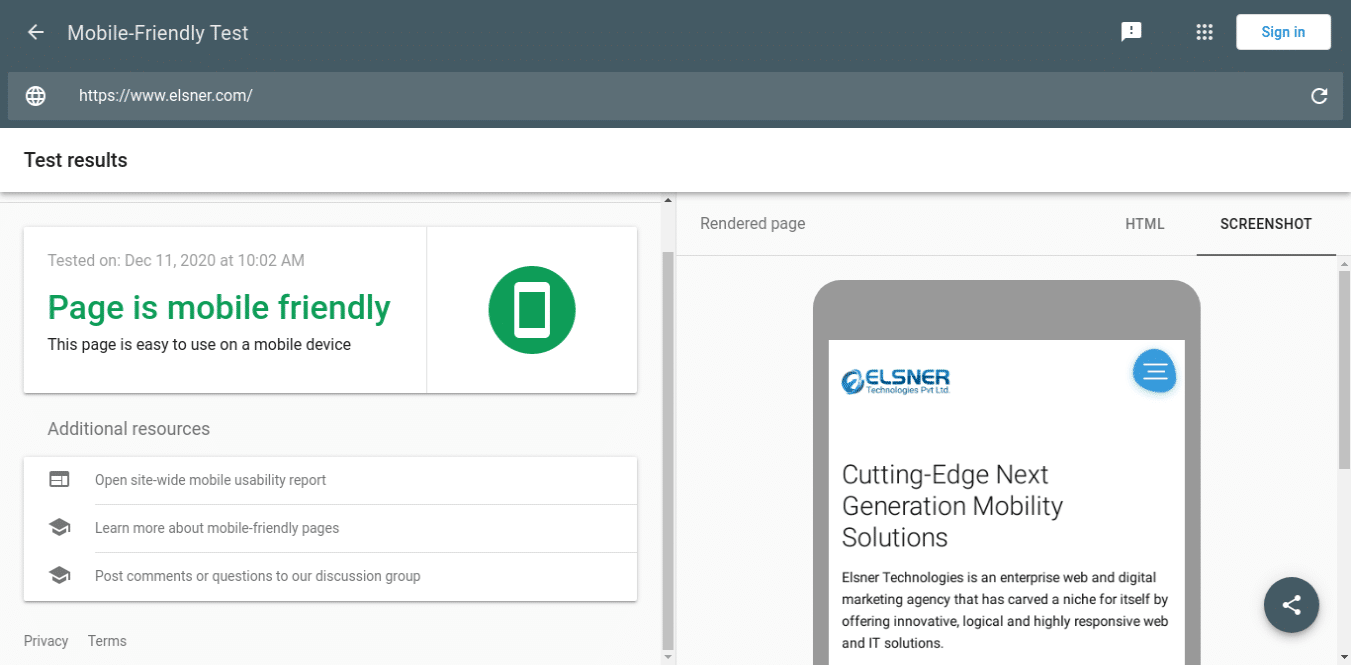Viewport: 1351px width, 665px height.
Task: Post comments to the discussion group
Action: tap(257, 575)
